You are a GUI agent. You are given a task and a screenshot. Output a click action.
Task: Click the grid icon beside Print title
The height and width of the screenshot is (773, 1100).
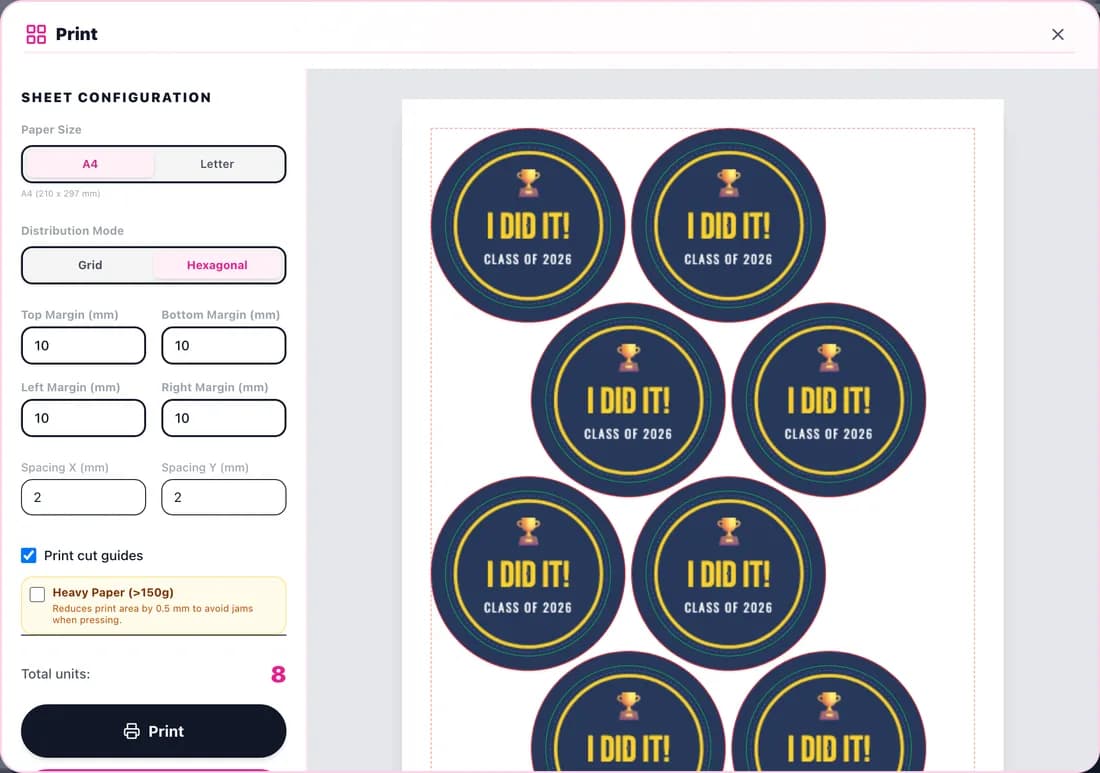pyautogui.click(x=36, y=34)
